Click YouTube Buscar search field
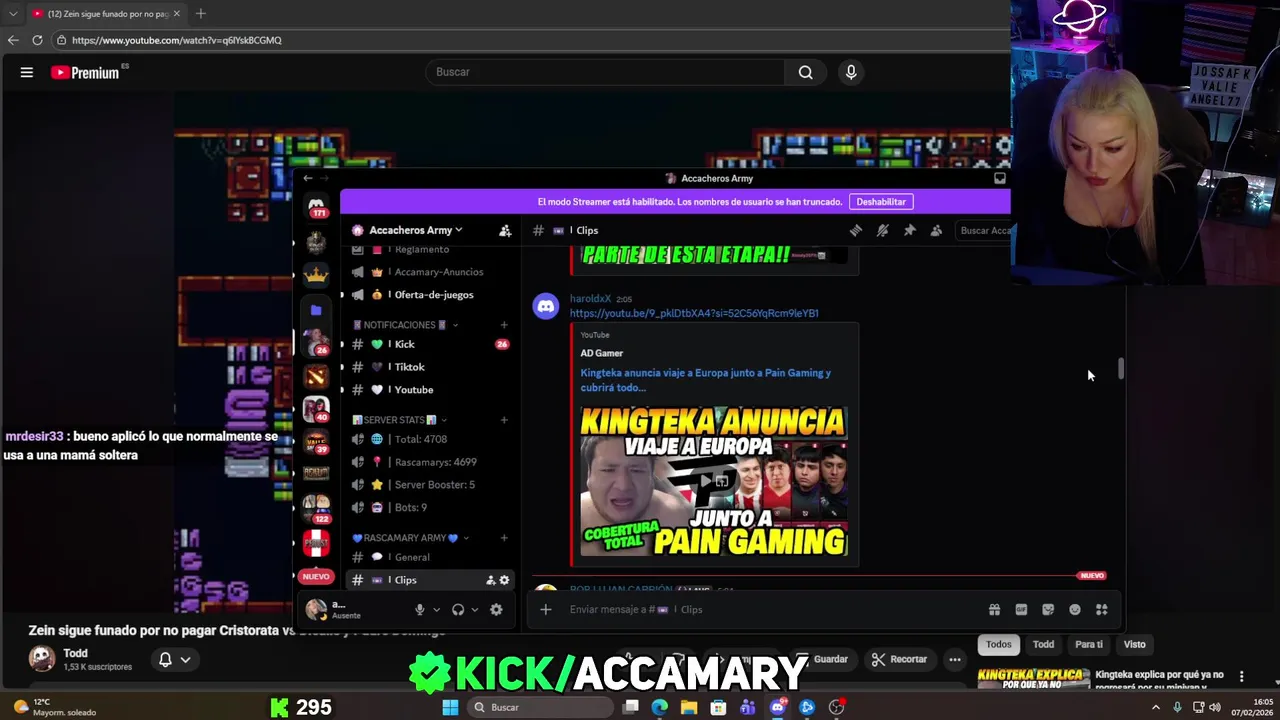The height and width of the screenshot is (720, 1280). point(604,72)
